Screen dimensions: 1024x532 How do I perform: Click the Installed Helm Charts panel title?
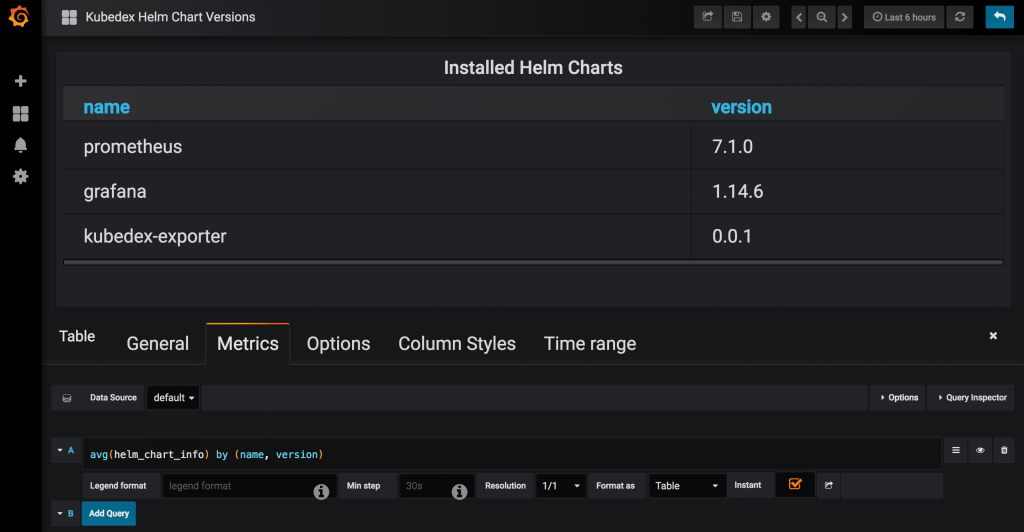[533, 68]
